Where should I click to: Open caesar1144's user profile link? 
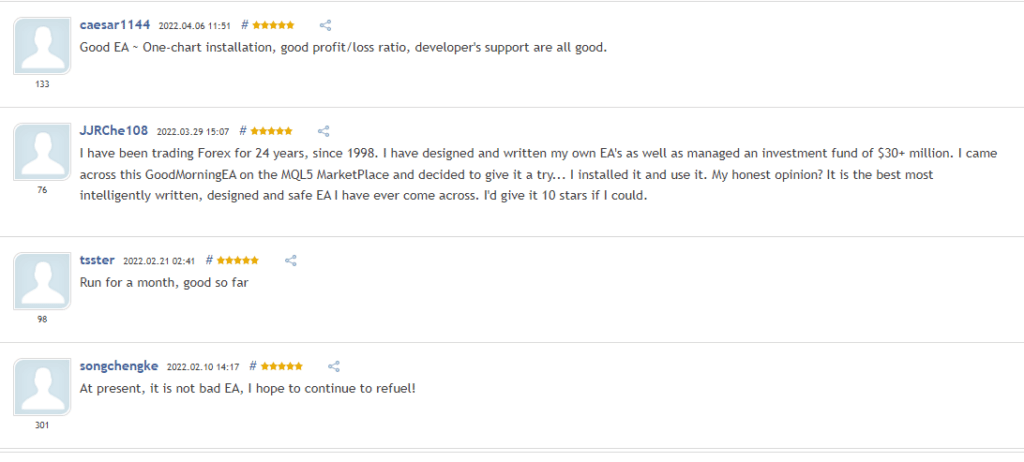(114, 25)
